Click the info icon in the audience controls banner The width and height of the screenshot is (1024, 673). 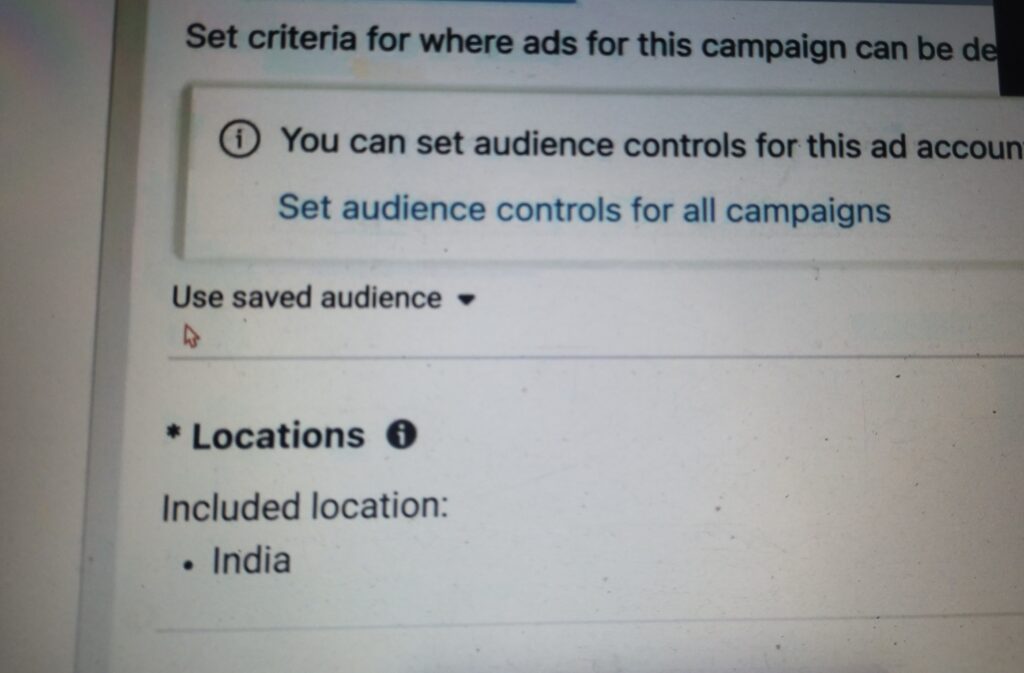tap(239, 141)
